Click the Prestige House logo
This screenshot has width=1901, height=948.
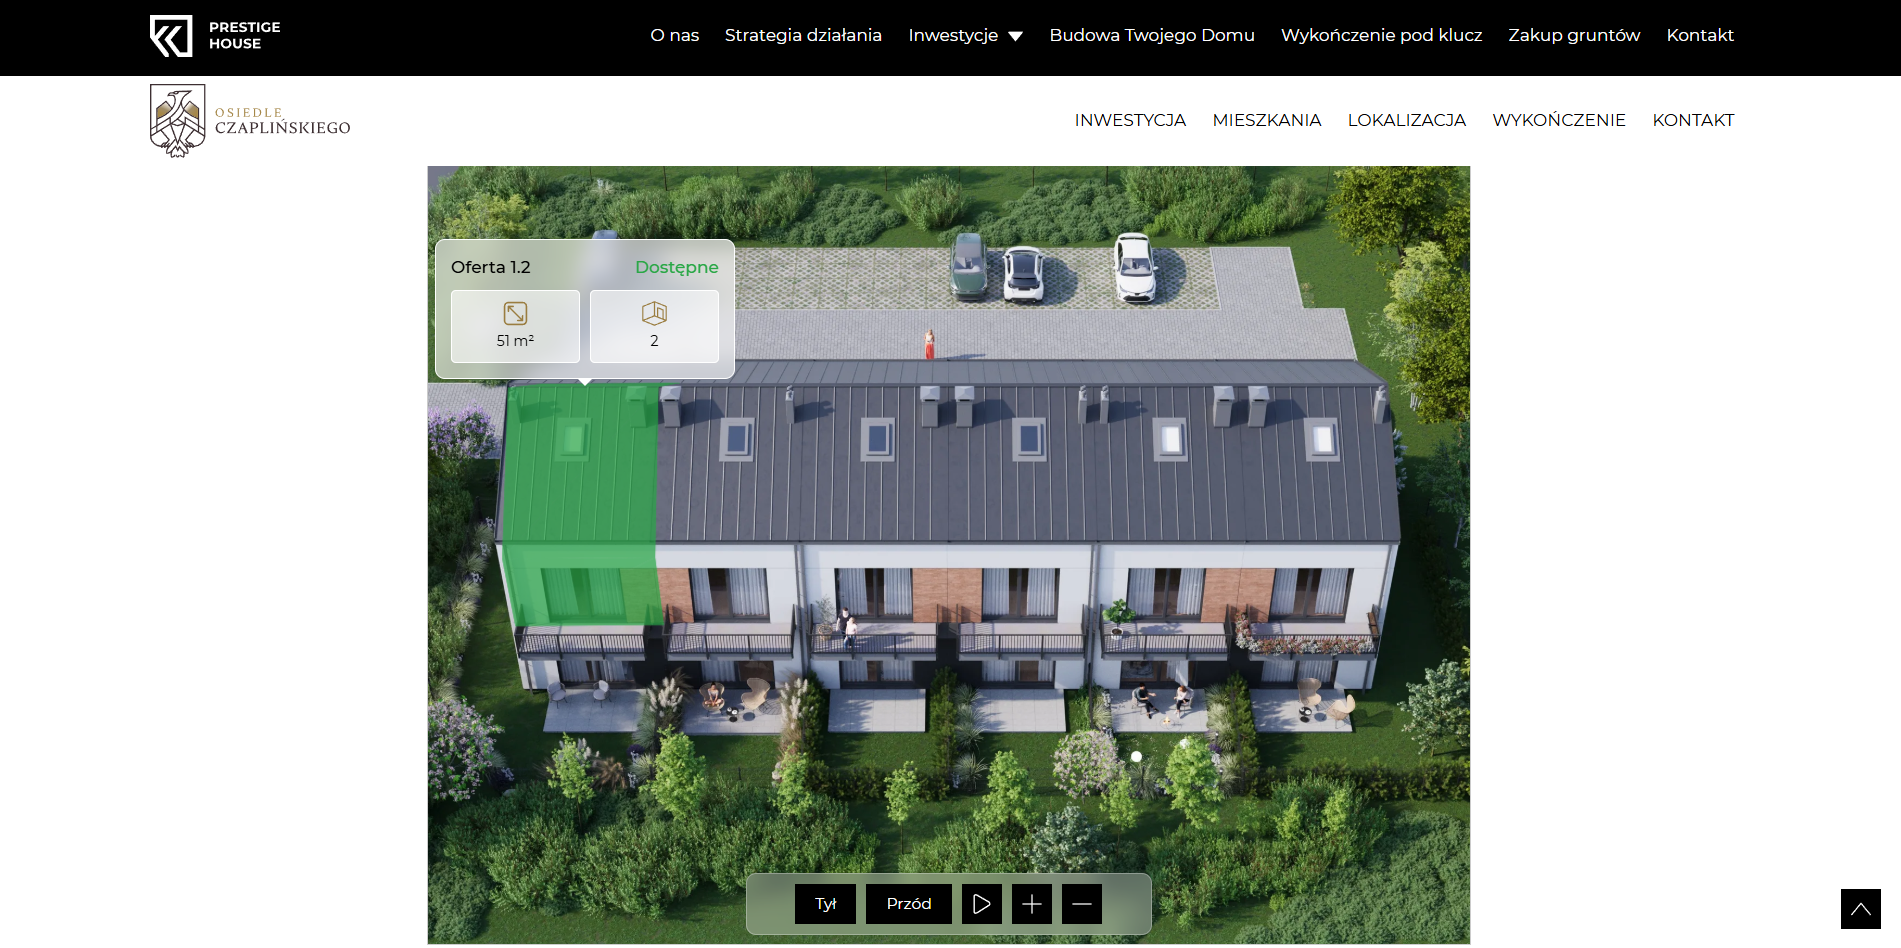pos(215,36)
